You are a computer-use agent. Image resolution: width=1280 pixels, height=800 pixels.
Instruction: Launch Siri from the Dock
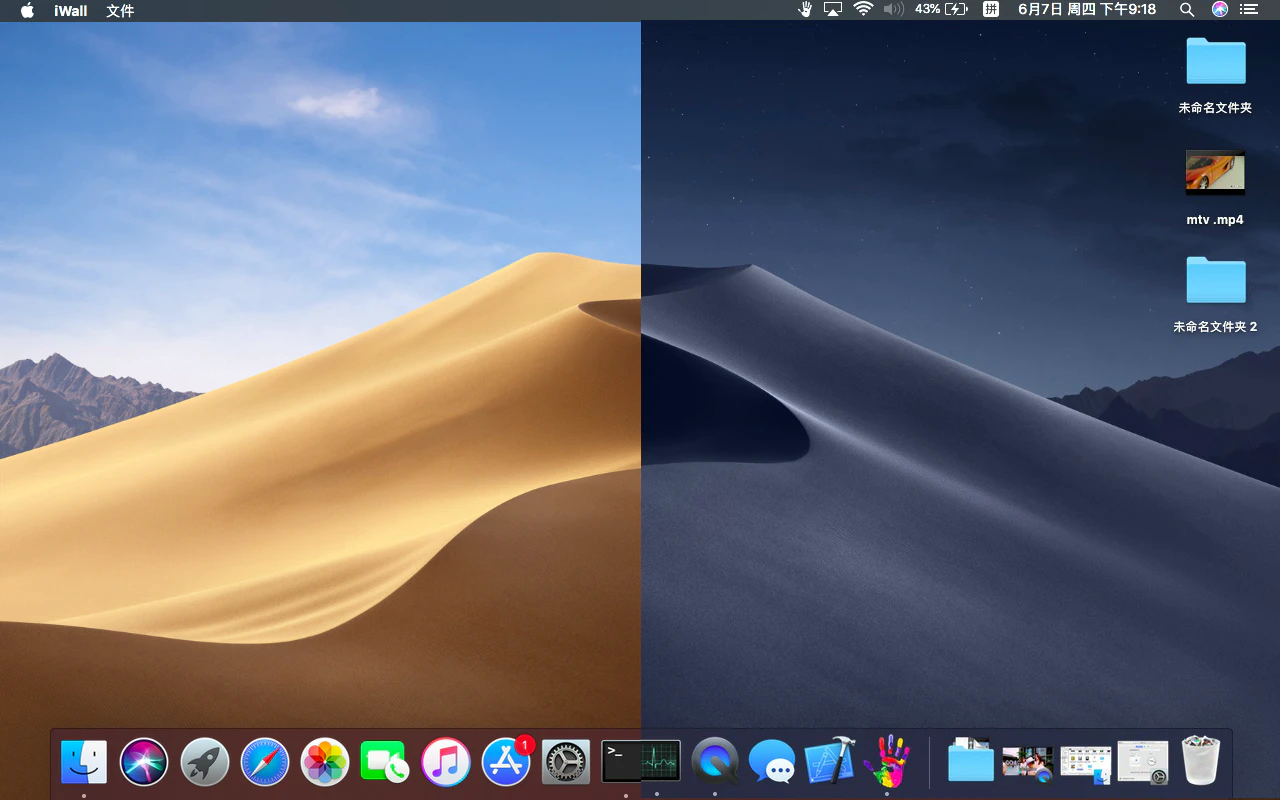click(x=144, y=762)
